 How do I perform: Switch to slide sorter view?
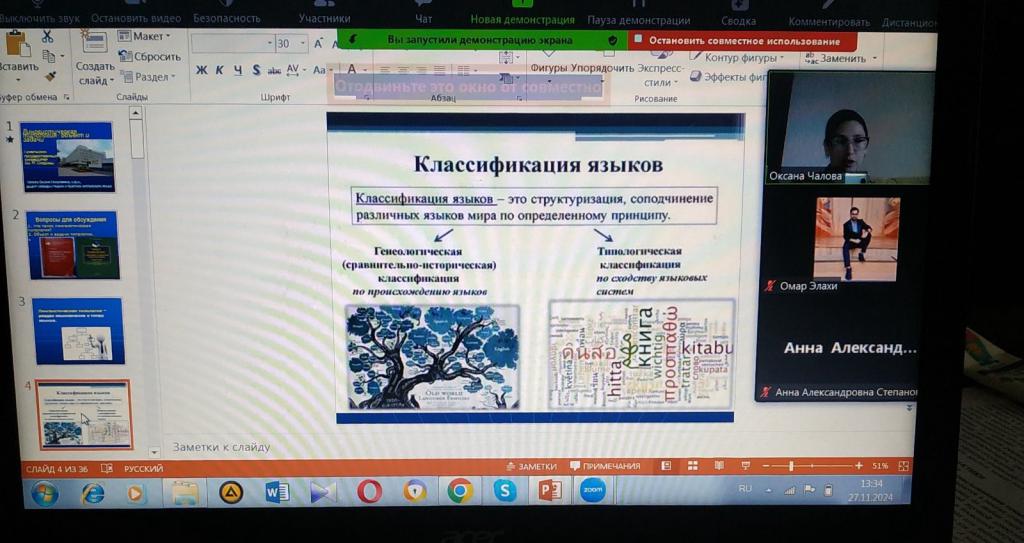pos(692,466)
